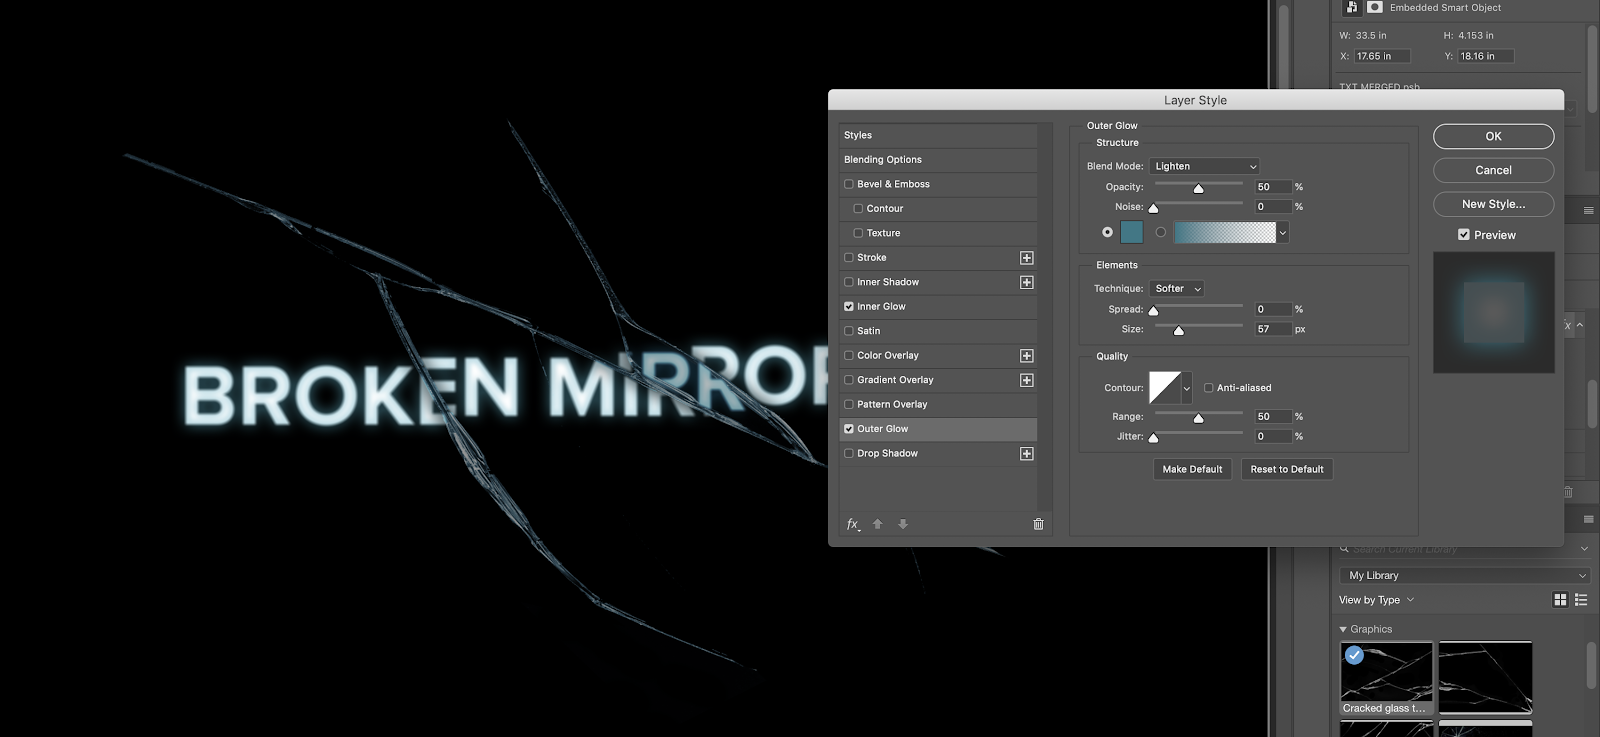Open the panel menu above Libraries search
The width and height of the screenshot is (1600, 737).
[x=1588, y=519]
